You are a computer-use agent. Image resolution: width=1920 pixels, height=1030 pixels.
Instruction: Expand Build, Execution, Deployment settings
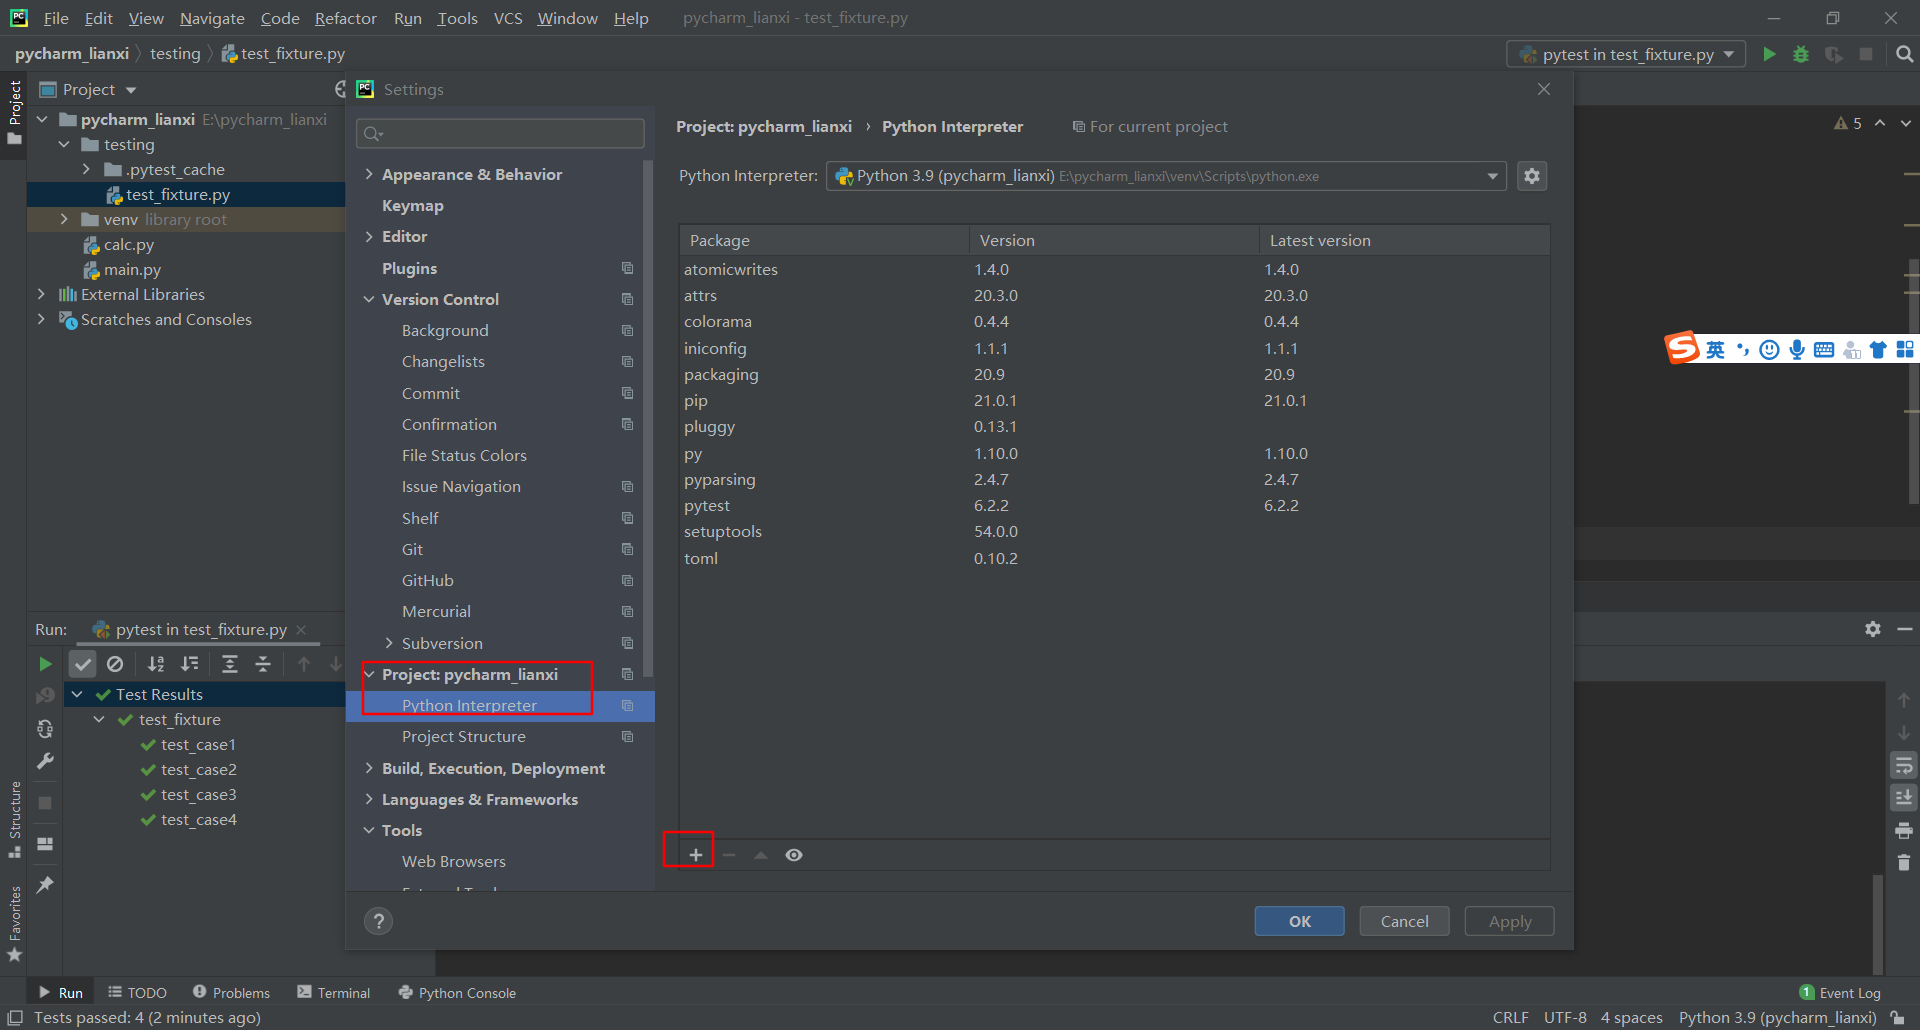[x=369, y=768]
